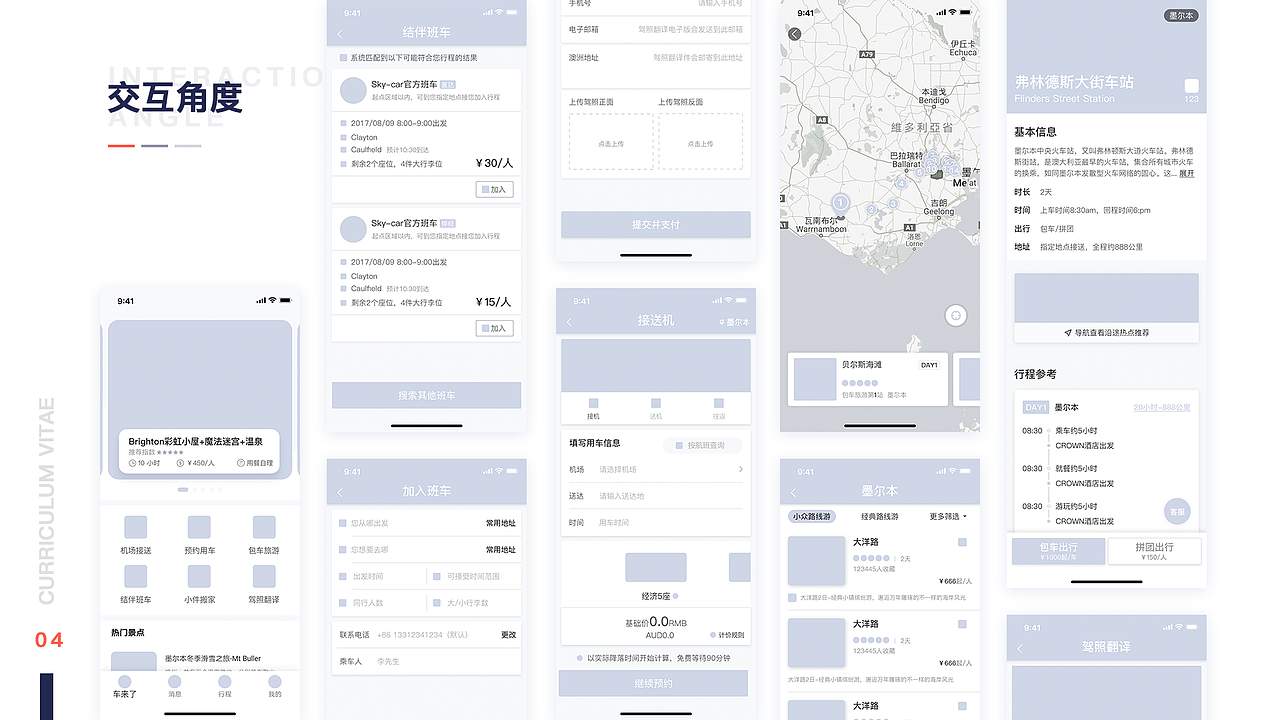The width and height of the screenshot is (1280, 720).
Task: Open 包车旅游 charter tour icon
Action: coord(264,527)
